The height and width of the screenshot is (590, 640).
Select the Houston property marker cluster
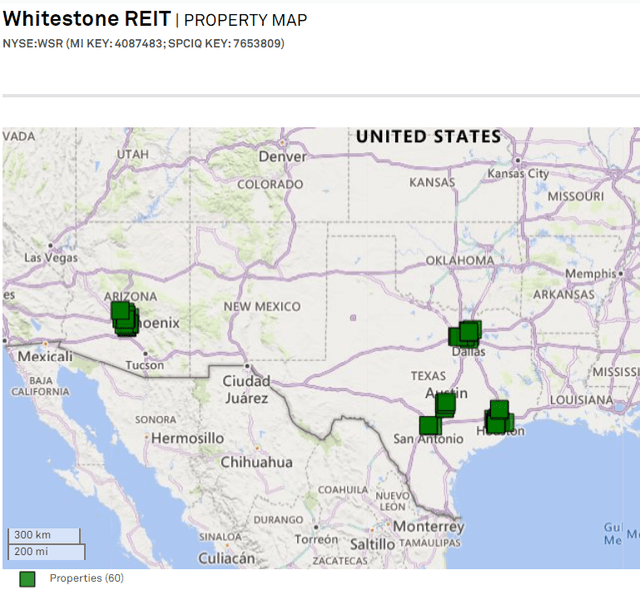point(499,417)
